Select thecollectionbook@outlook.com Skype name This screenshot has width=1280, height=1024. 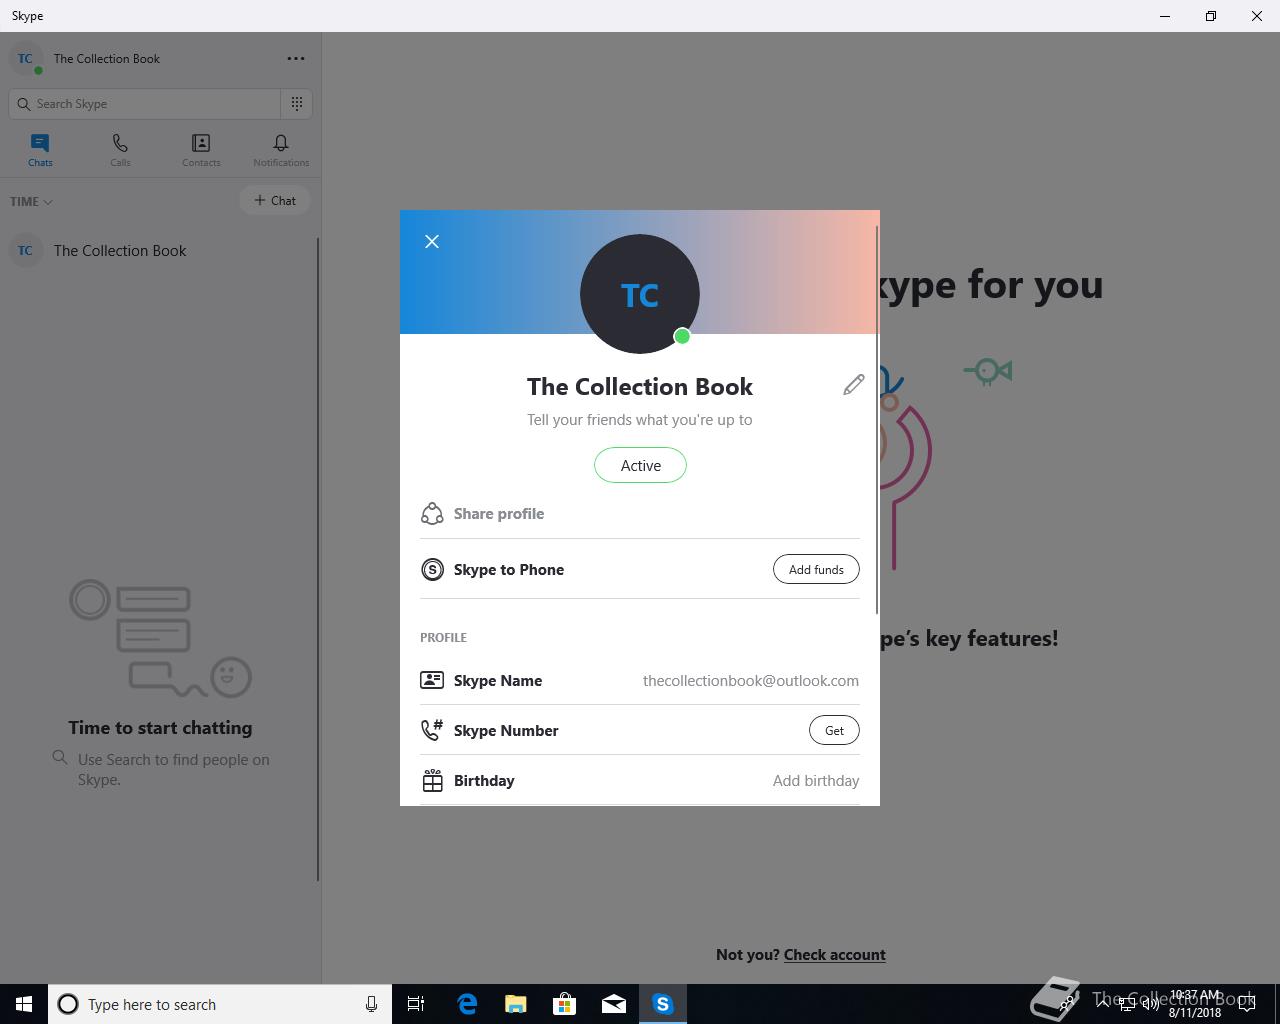point(751,680)
